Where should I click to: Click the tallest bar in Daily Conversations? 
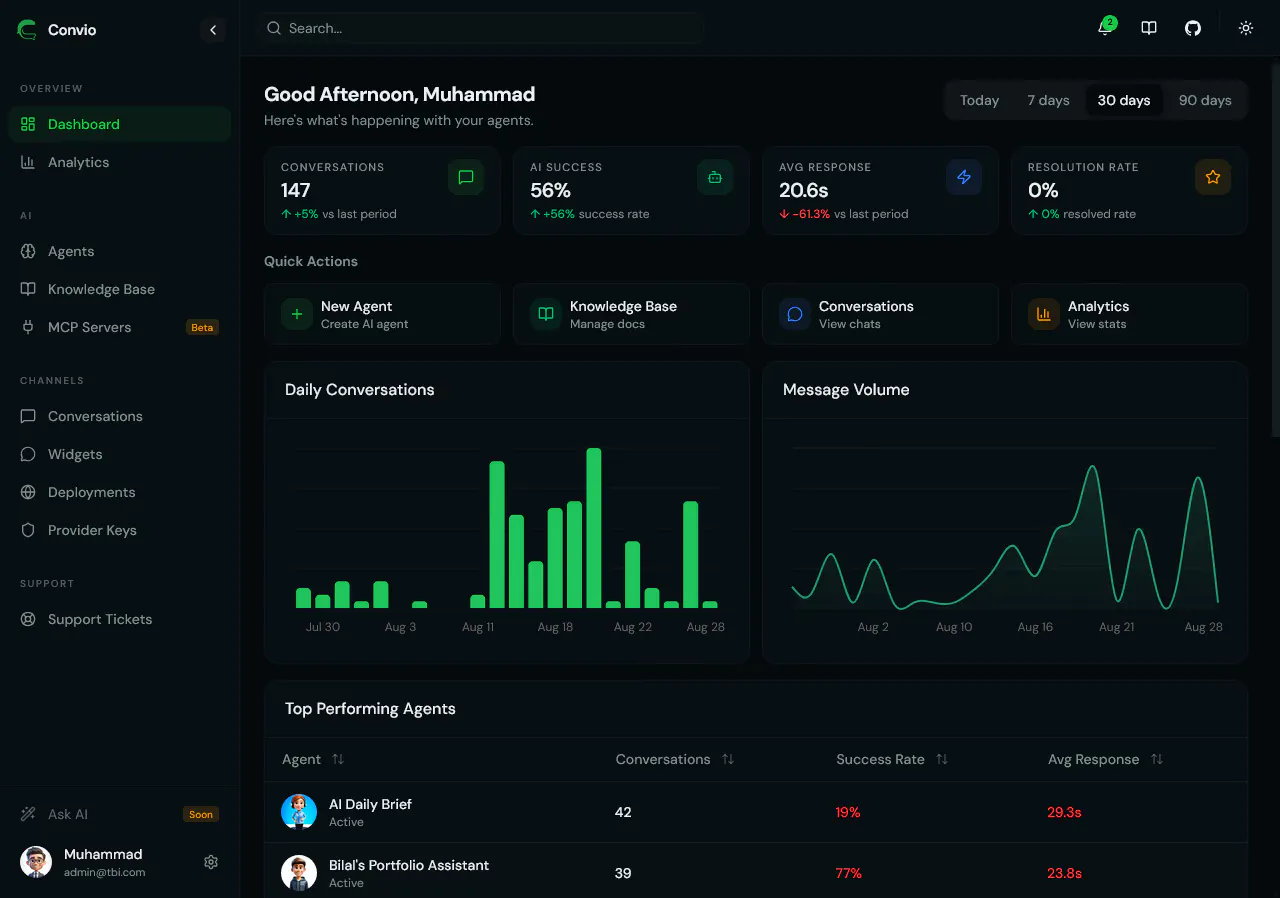[594, 528]
